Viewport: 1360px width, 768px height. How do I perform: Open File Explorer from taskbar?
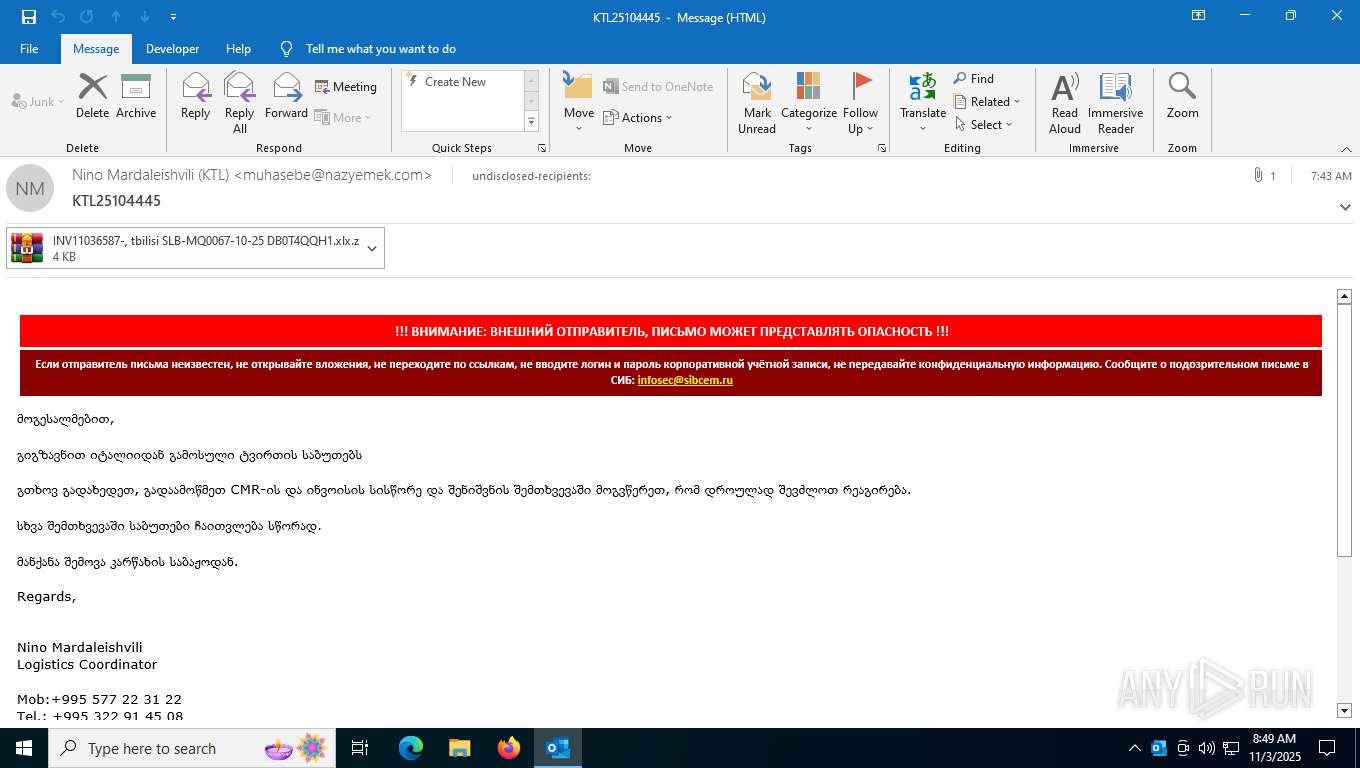coord(459,748)
